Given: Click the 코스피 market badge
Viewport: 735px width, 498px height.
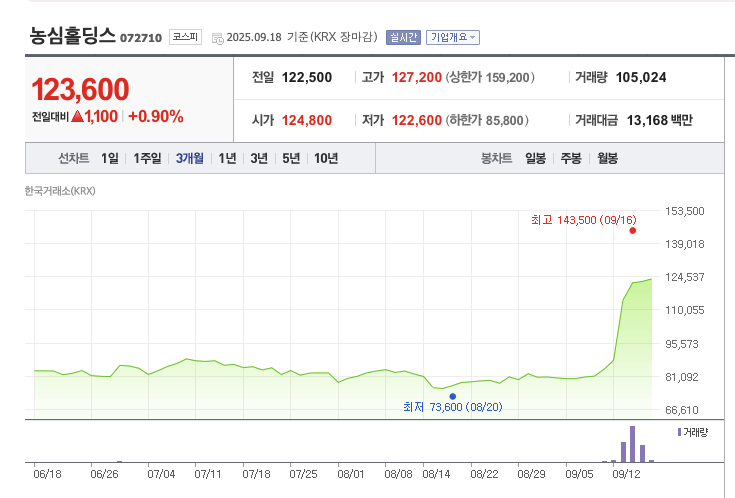Looking at the screenshot, I should [185, 37].
